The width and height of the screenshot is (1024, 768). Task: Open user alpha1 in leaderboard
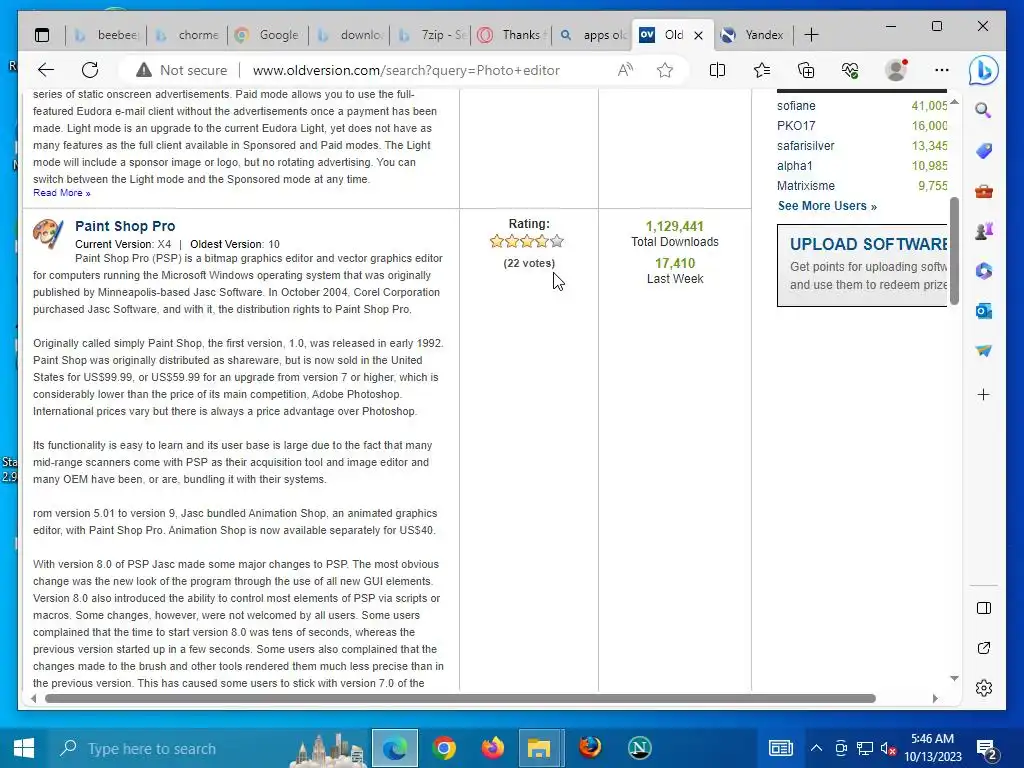click(795, 166)
